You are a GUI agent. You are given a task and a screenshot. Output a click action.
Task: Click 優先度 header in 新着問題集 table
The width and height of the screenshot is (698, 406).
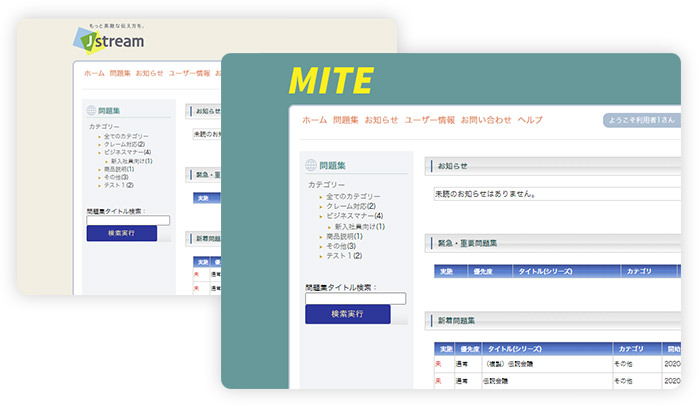point(468,349)
